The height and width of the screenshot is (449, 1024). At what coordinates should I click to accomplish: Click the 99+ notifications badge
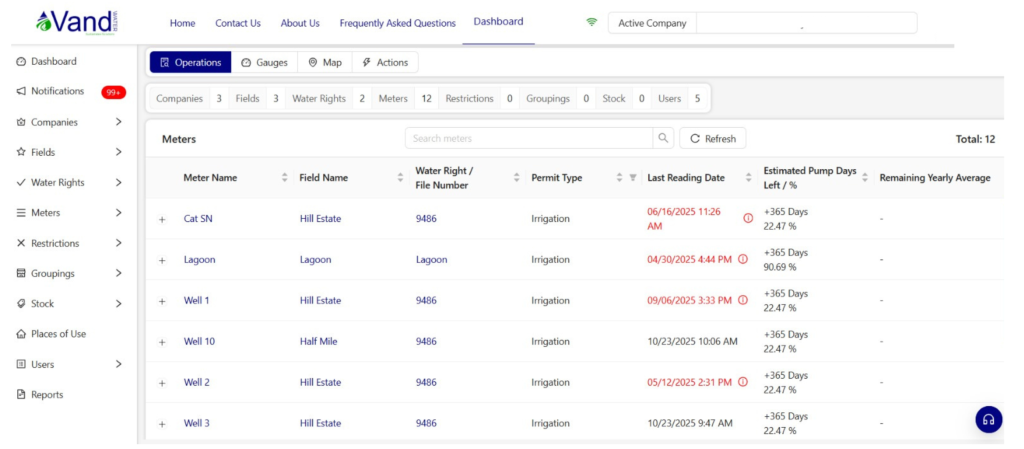tap(113, 92)
